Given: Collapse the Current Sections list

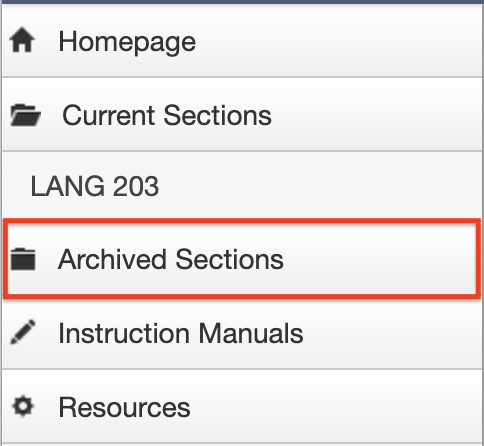Looking at the screenshot, I should (x=242, y=114).
